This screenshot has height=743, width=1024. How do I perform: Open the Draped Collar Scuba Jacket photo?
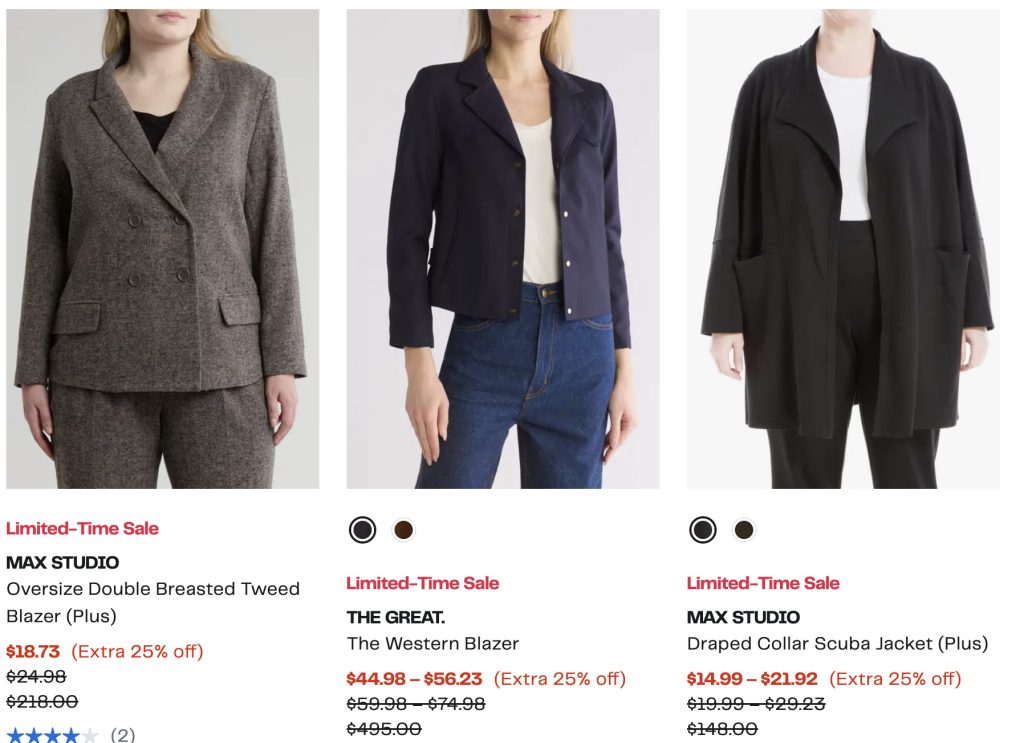tap(843, 249)
